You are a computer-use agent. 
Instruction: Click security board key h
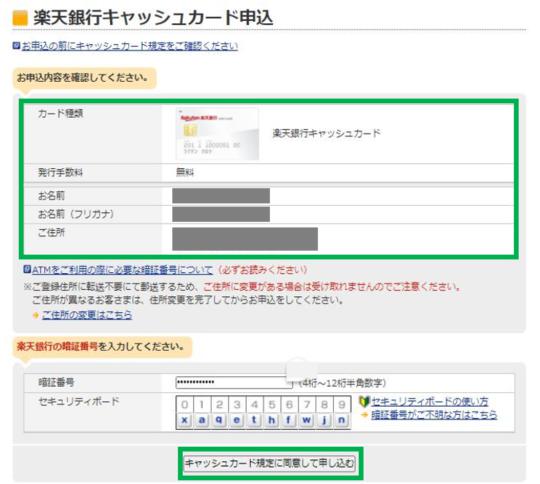(x=272, y=420)
